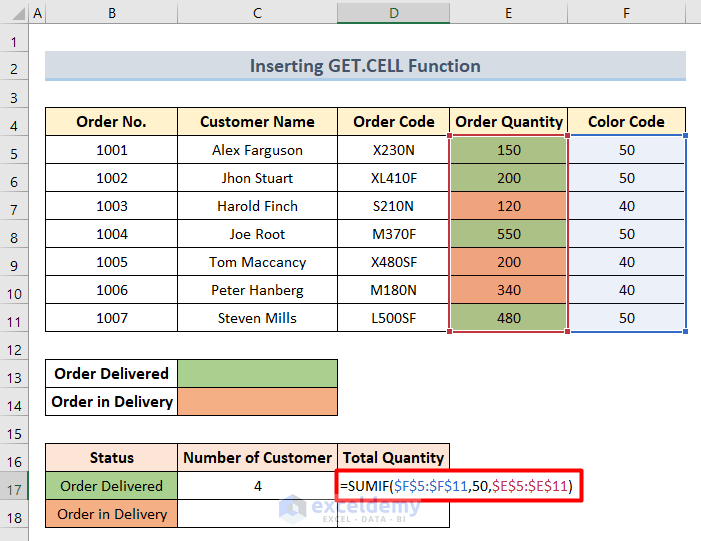Select column B header
Screen dimensions: 701x541
111,13
